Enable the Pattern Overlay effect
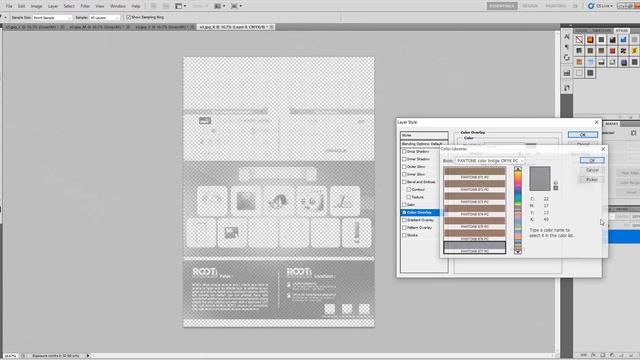The height and width of the screenshot is (360, 640). (404, 228)
